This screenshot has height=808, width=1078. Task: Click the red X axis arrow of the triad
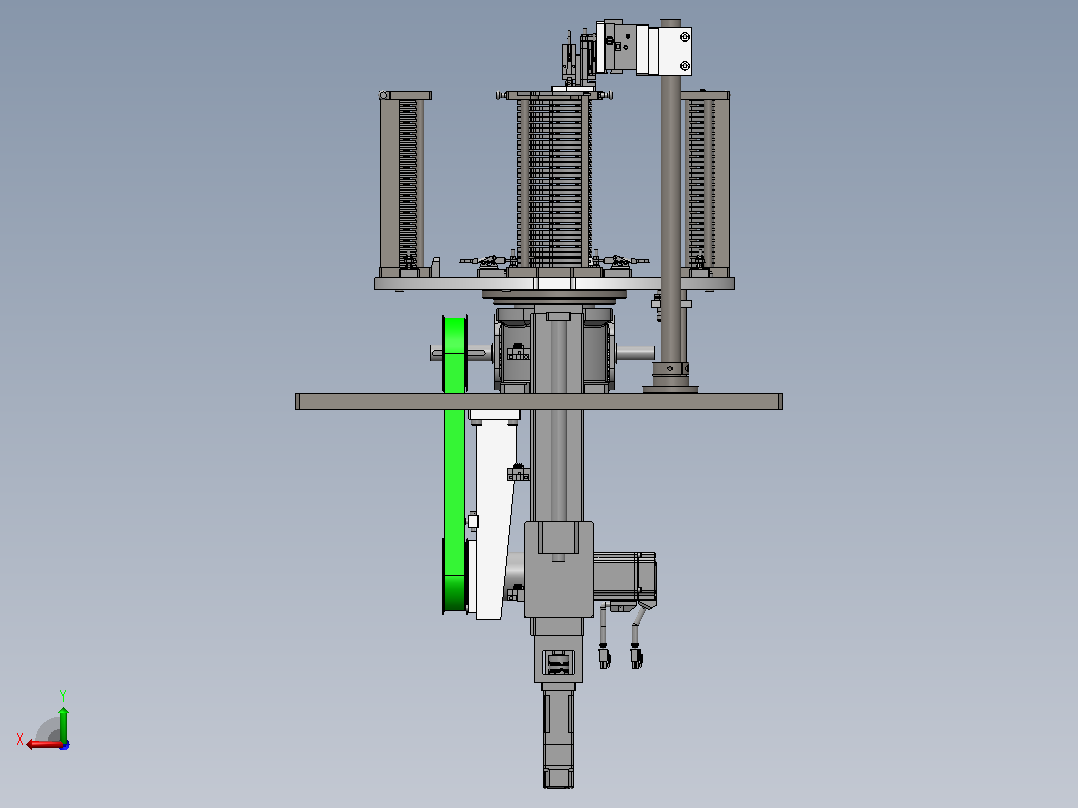[44, 744]
